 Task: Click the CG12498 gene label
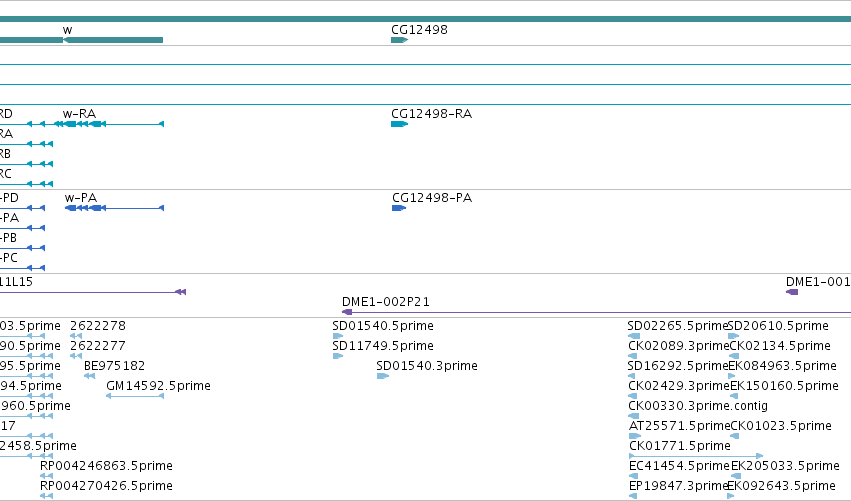click(x=419, y=30)
